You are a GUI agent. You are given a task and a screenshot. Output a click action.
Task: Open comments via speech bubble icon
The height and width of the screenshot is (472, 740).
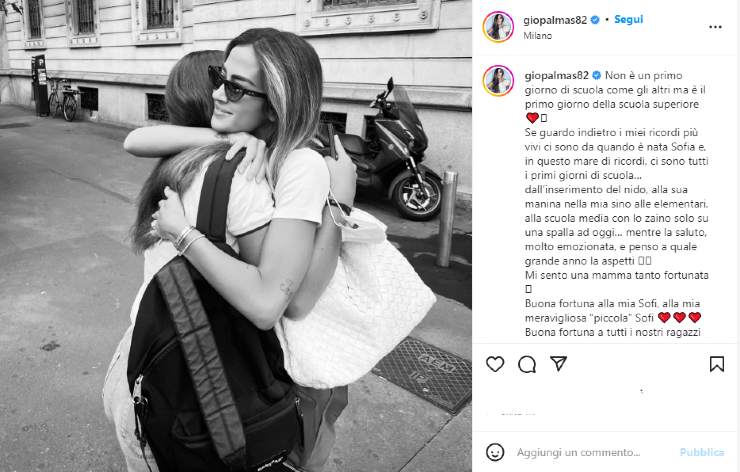[527, 364]
